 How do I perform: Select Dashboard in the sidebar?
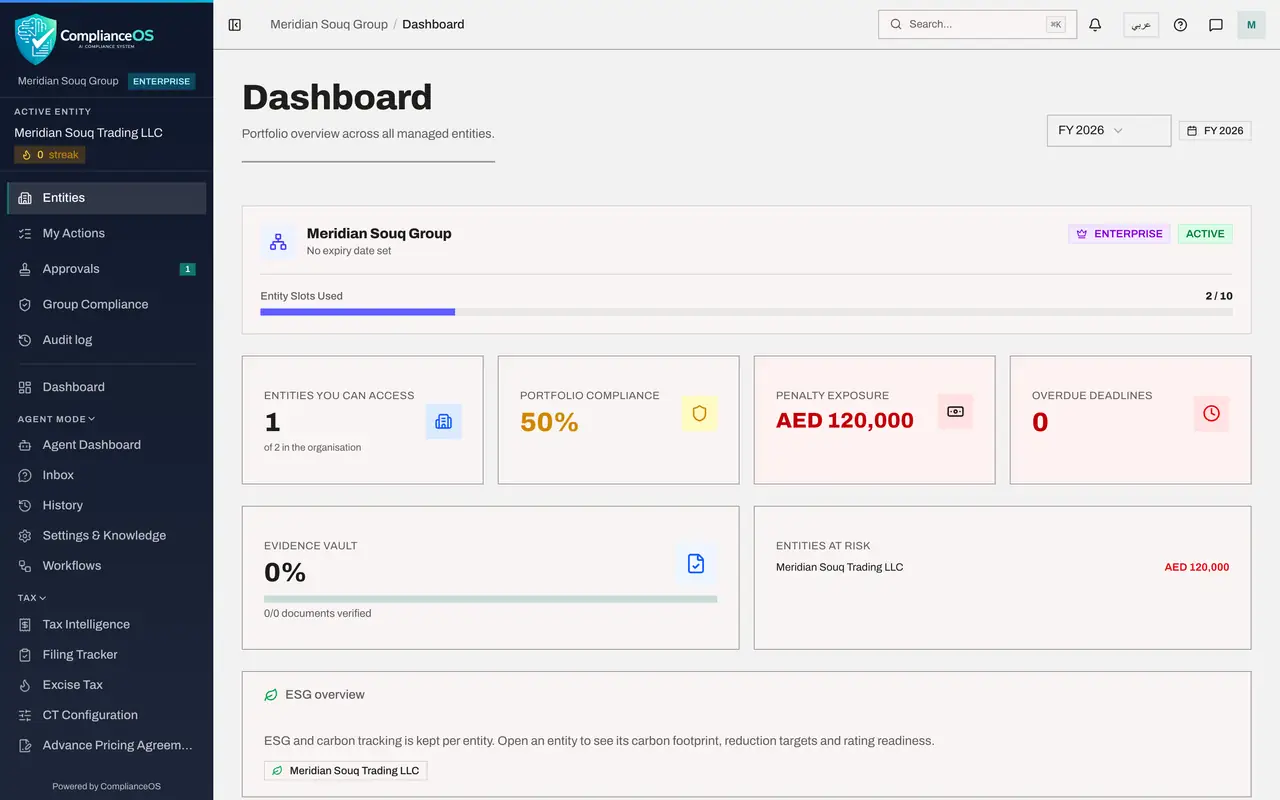pos(107,387)
